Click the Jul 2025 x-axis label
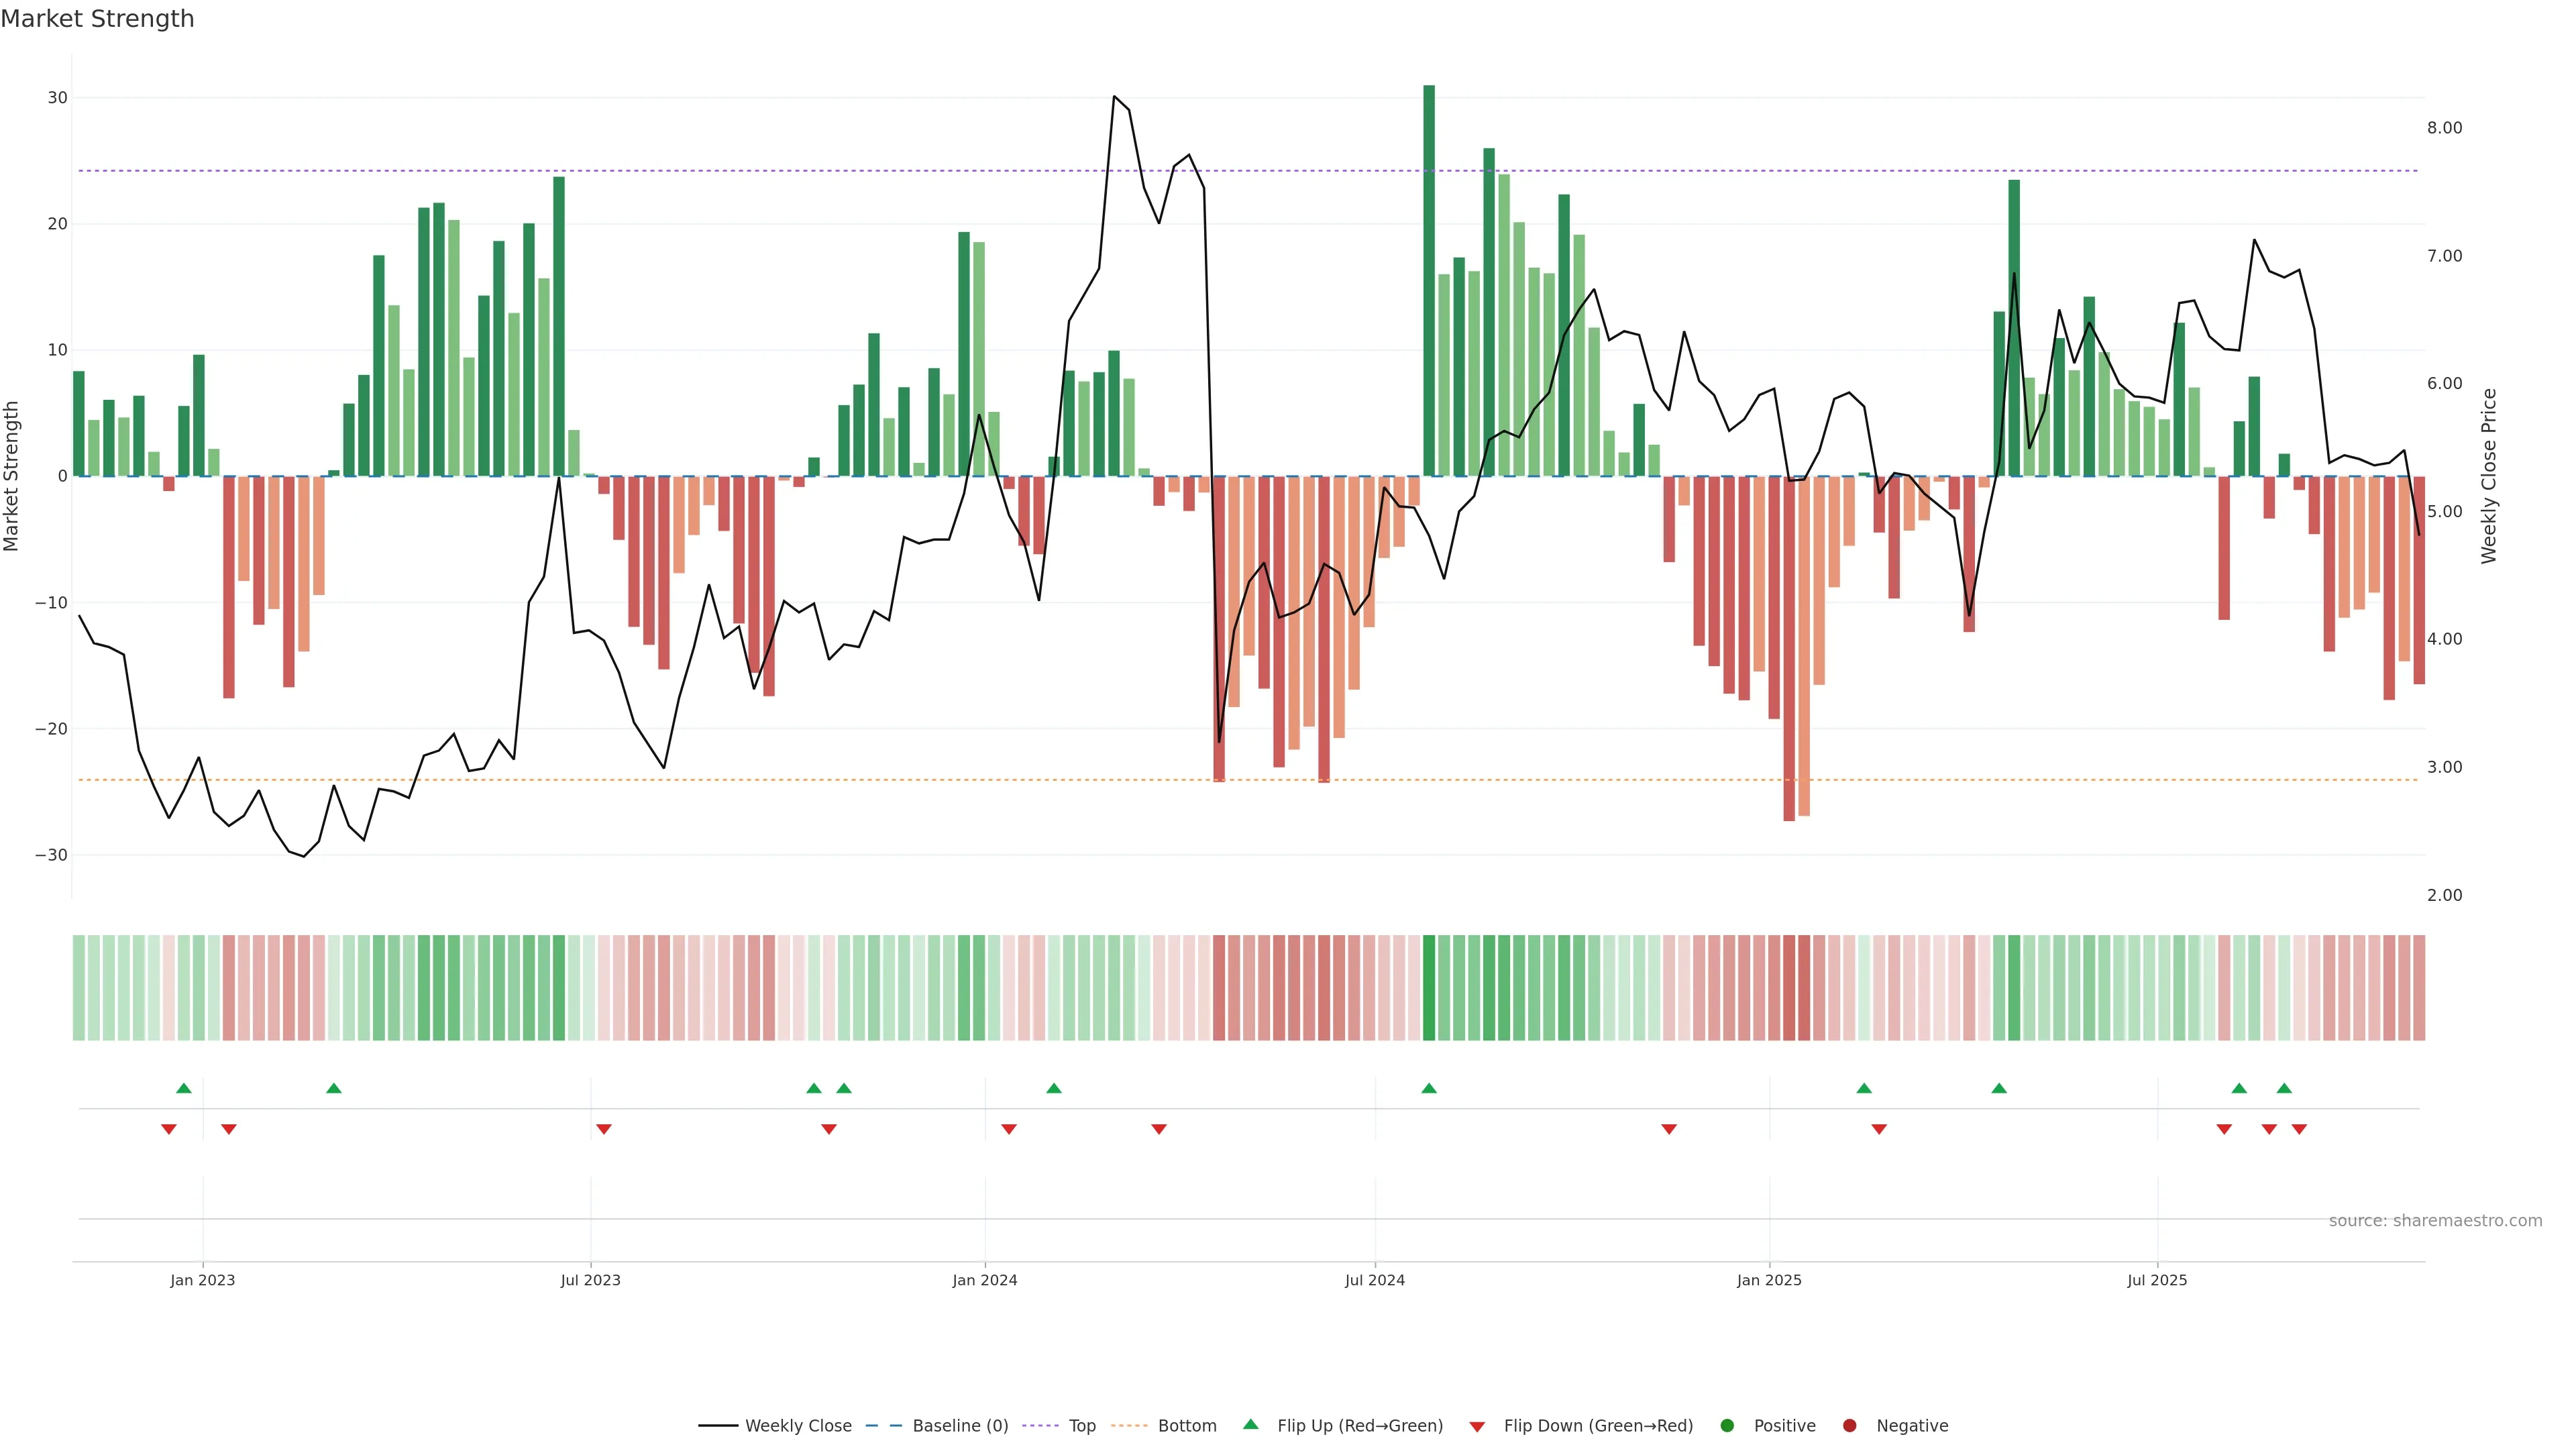 pos(2157,1280)
